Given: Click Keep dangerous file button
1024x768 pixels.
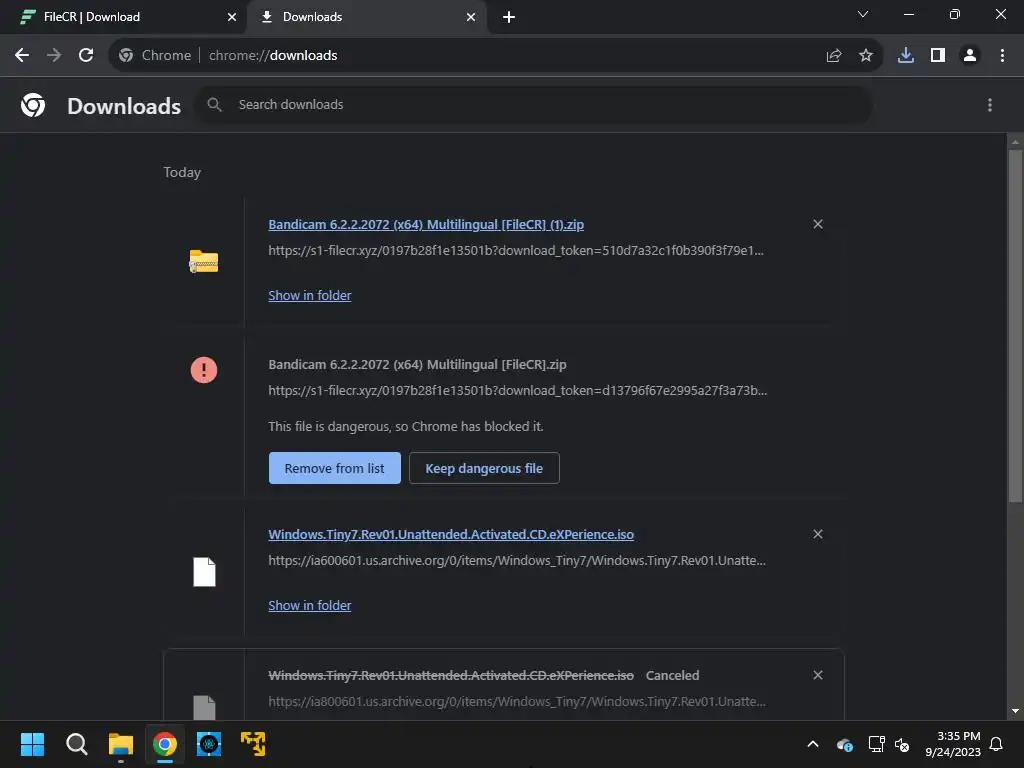Looking at the screenshot, I should tap(484, 468).
